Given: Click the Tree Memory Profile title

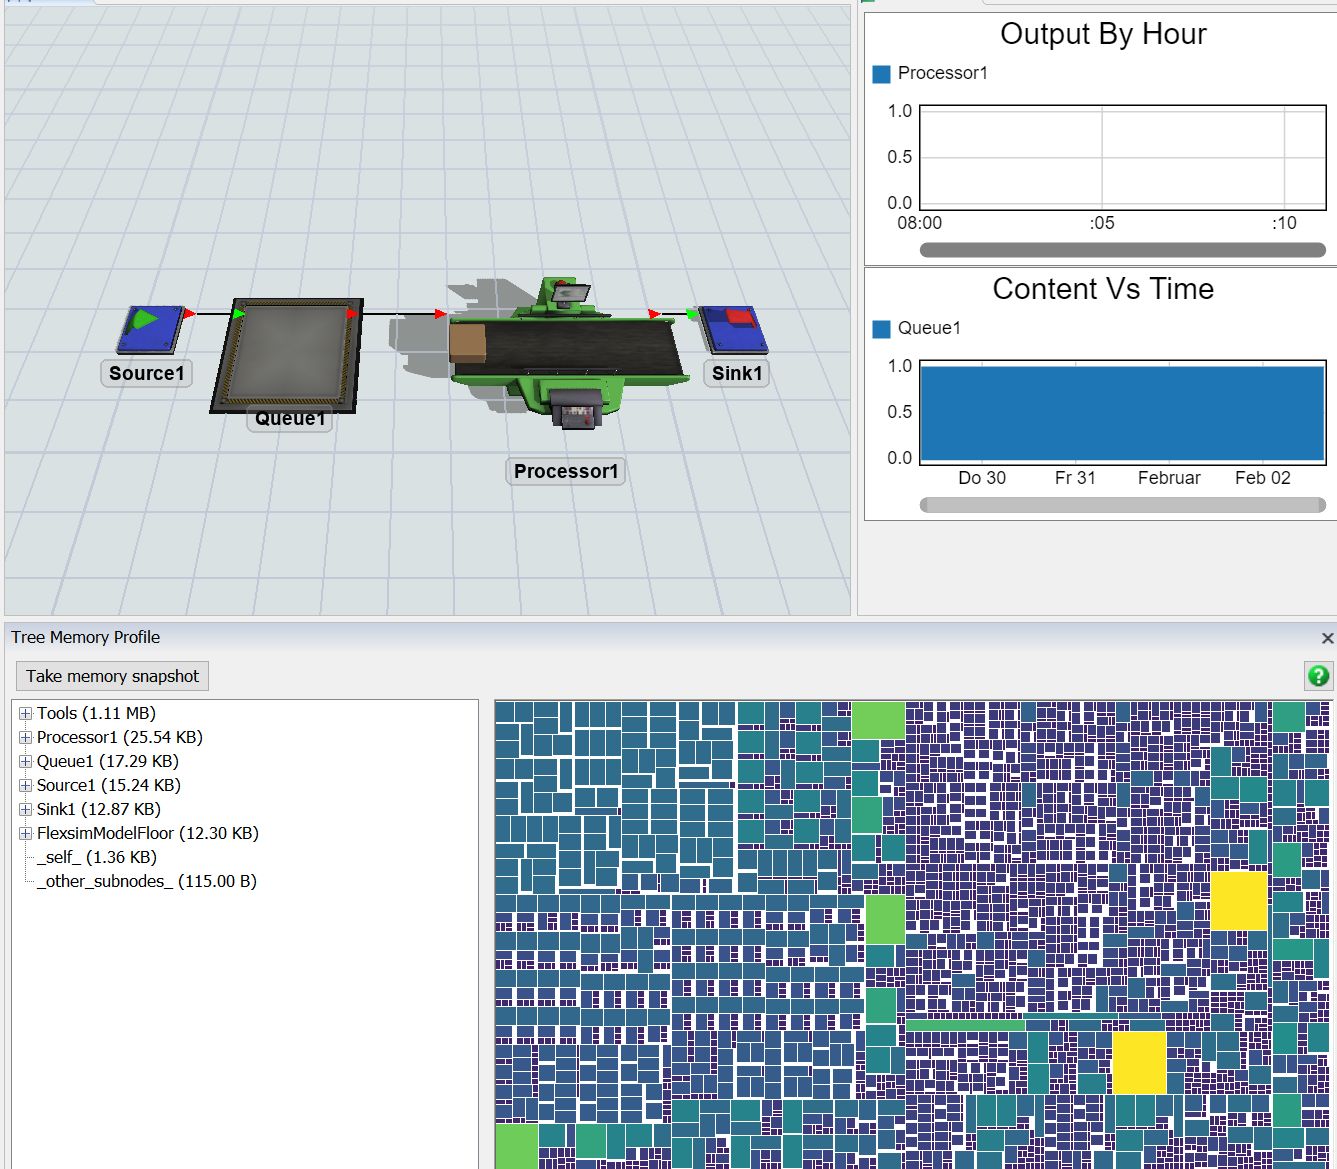Looking at the screenshot, I should (86, 637).
